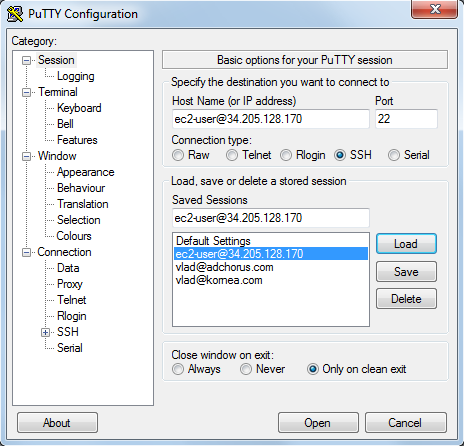Select the Raw connection type
The image size is (464, 446).
(178, 155)
